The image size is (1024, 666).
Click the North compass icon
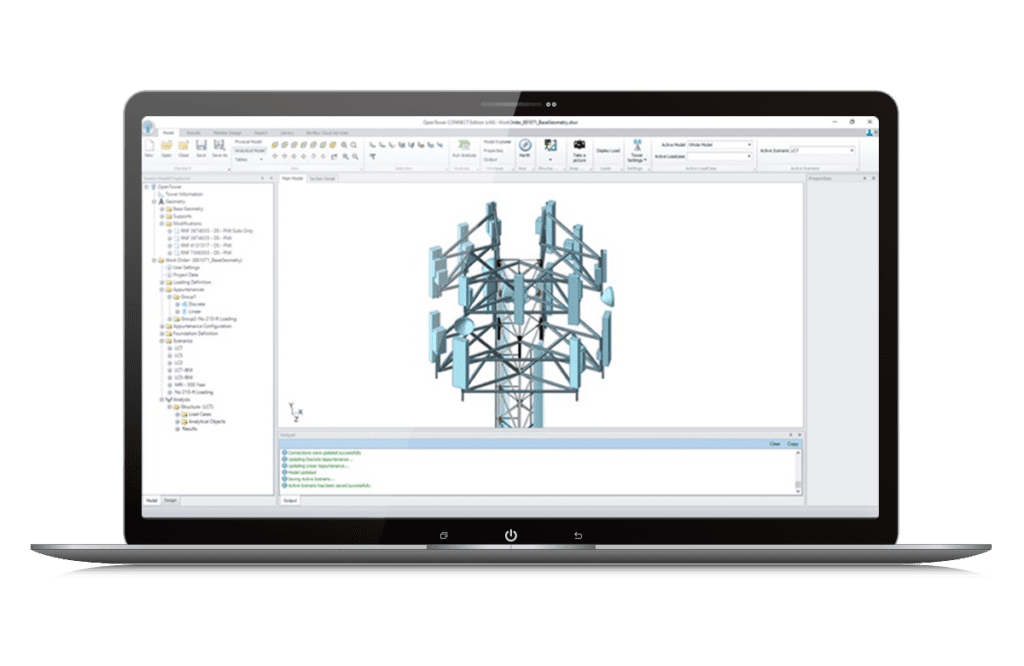pyautogui.click(x=524, y=148)
